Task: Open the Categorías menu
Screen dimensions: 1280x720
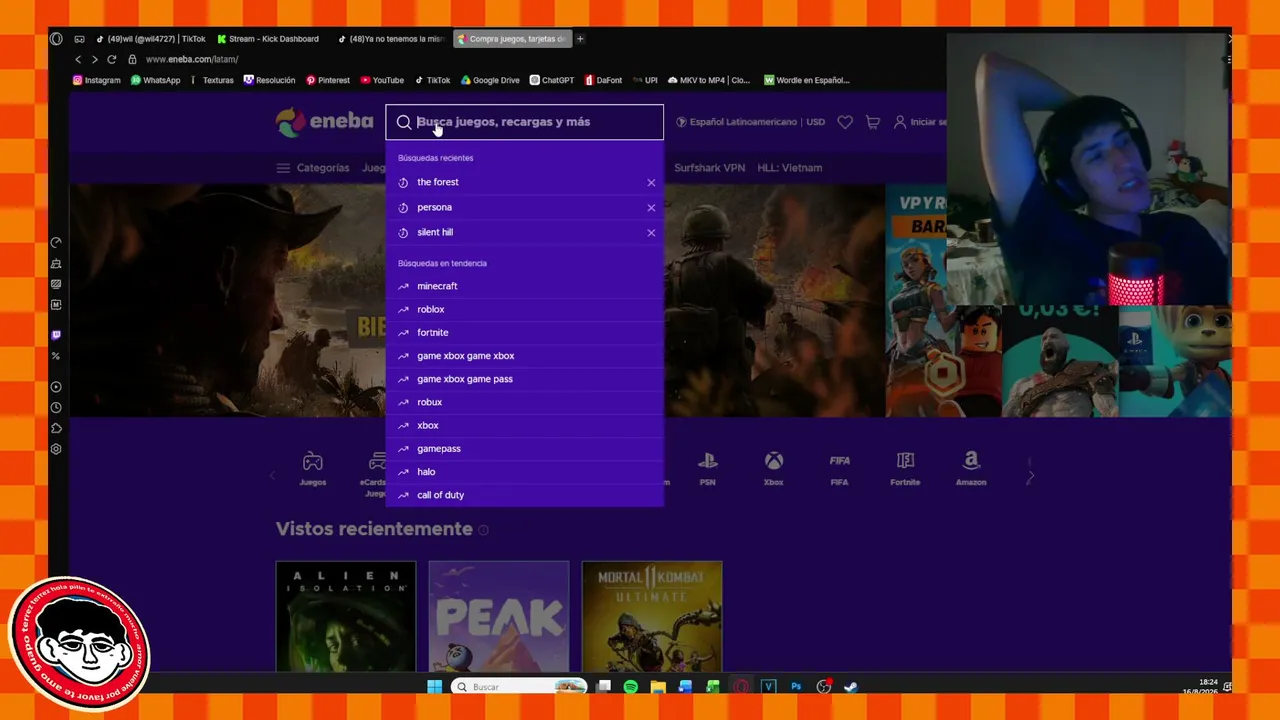Action: (313, 168)
